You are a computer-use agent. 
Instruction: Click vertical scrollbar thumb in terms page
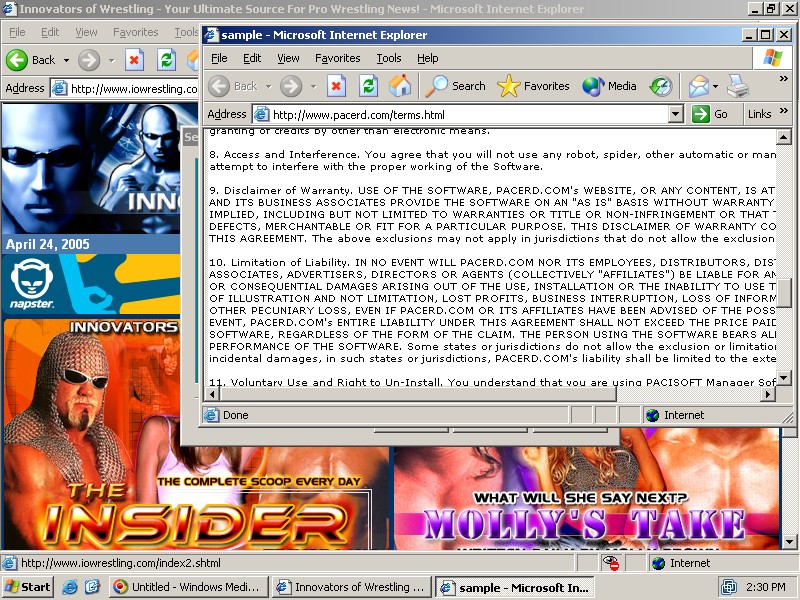pos(783,292)
